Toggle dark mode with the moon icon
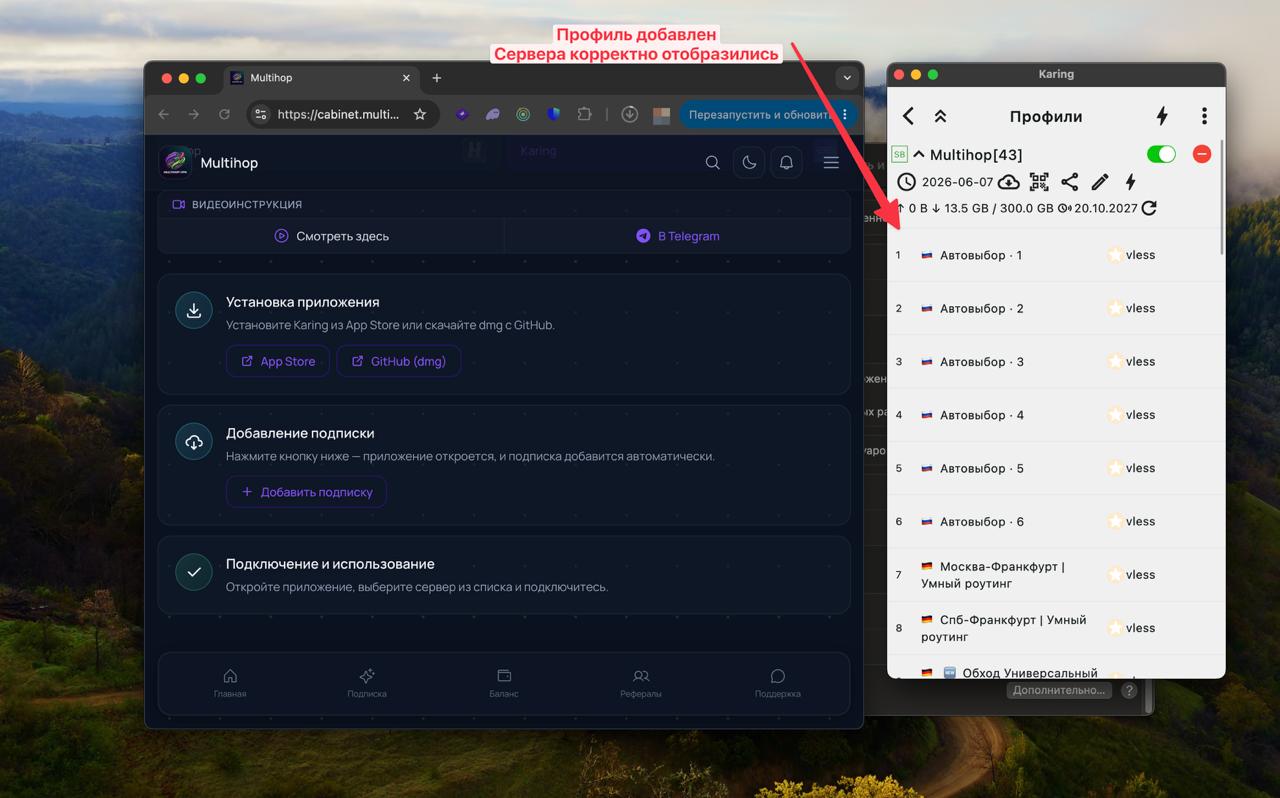The width and height of the screenshot is (1280, 798). pos(749,163)
